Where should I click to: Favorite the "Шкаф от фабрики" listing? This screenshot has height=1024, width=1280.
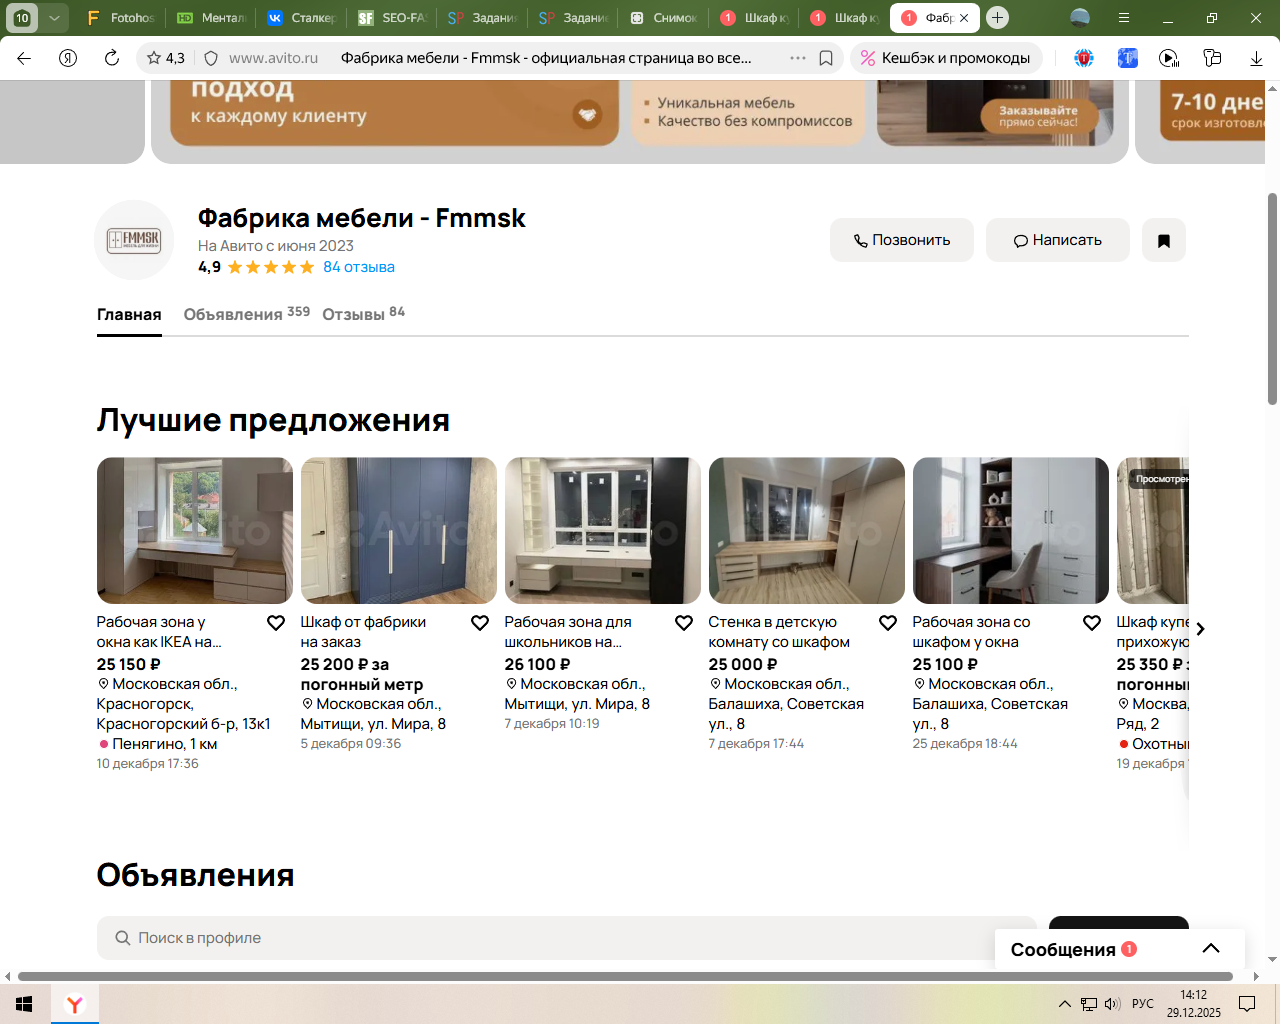[480, 623]
